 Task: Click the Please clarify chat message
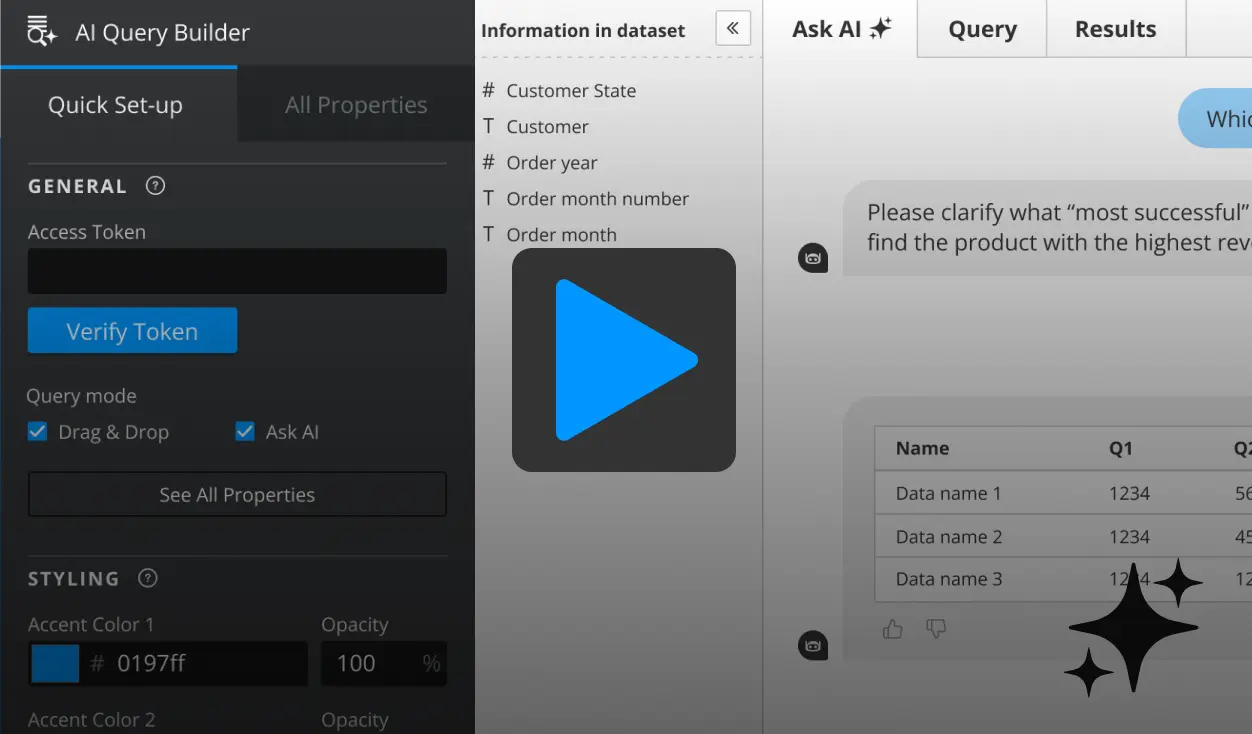(1047, 228)
